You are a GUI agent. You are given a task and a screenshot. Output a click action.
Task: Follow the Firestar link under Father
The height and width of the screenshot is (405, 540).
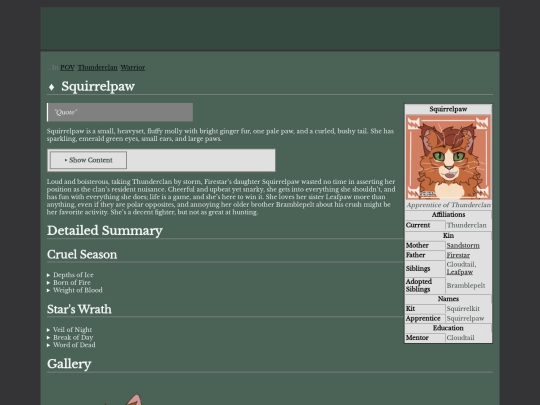coord(458,255)
